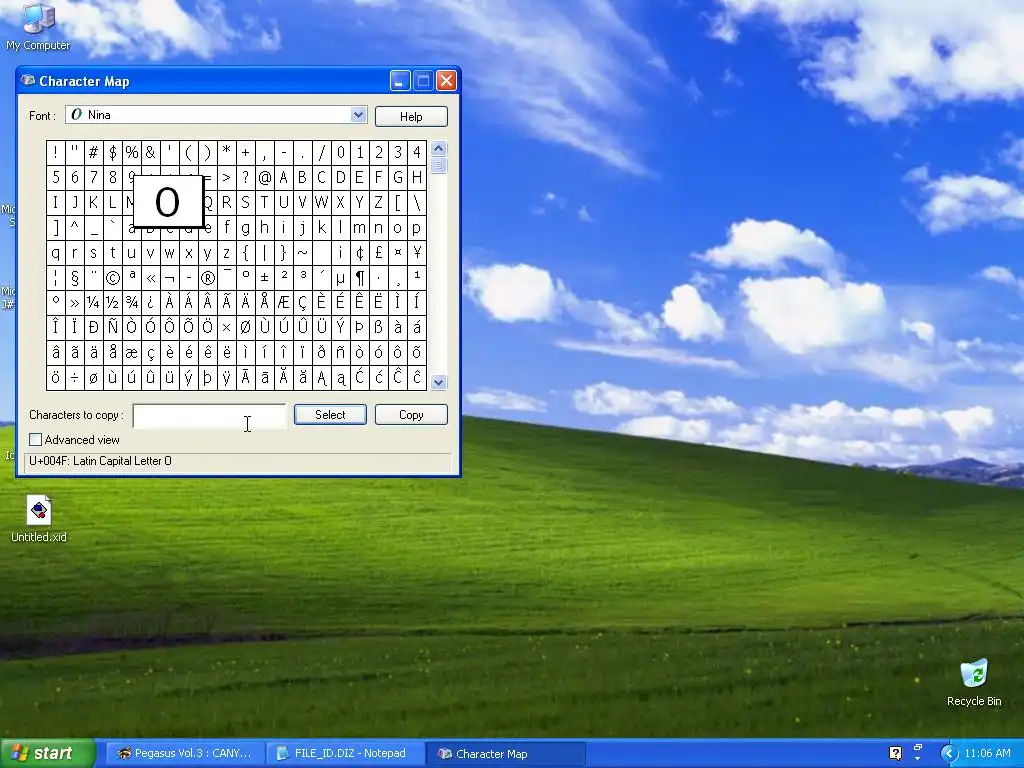1024x768 pixels.
Task: Click the character grid scroll up arrow
Action: coord(439,148)
